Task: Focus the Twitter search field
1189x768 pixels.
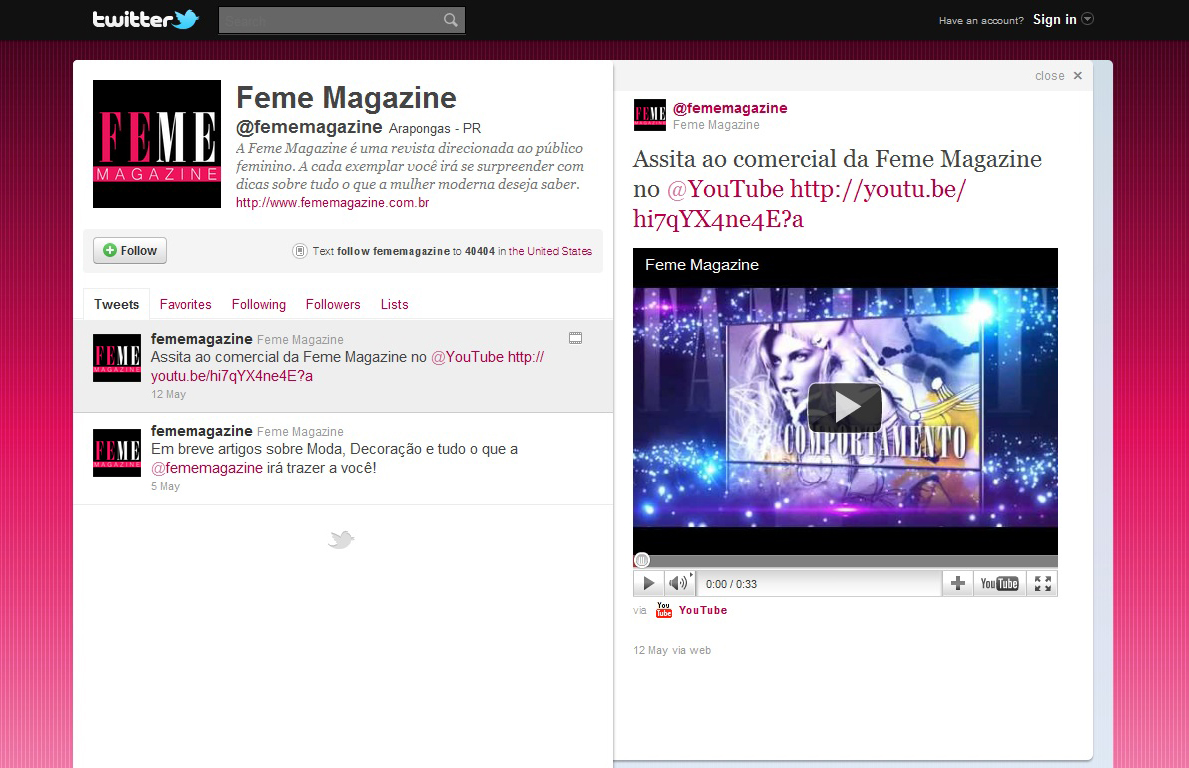Action: coord(341,20)
